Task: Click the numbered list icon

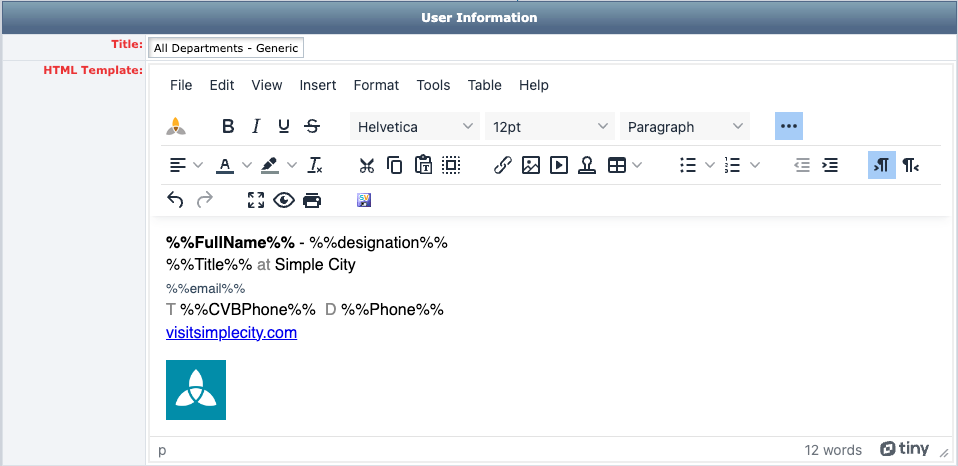Action: pyautogui.click(x=733, y=165)
